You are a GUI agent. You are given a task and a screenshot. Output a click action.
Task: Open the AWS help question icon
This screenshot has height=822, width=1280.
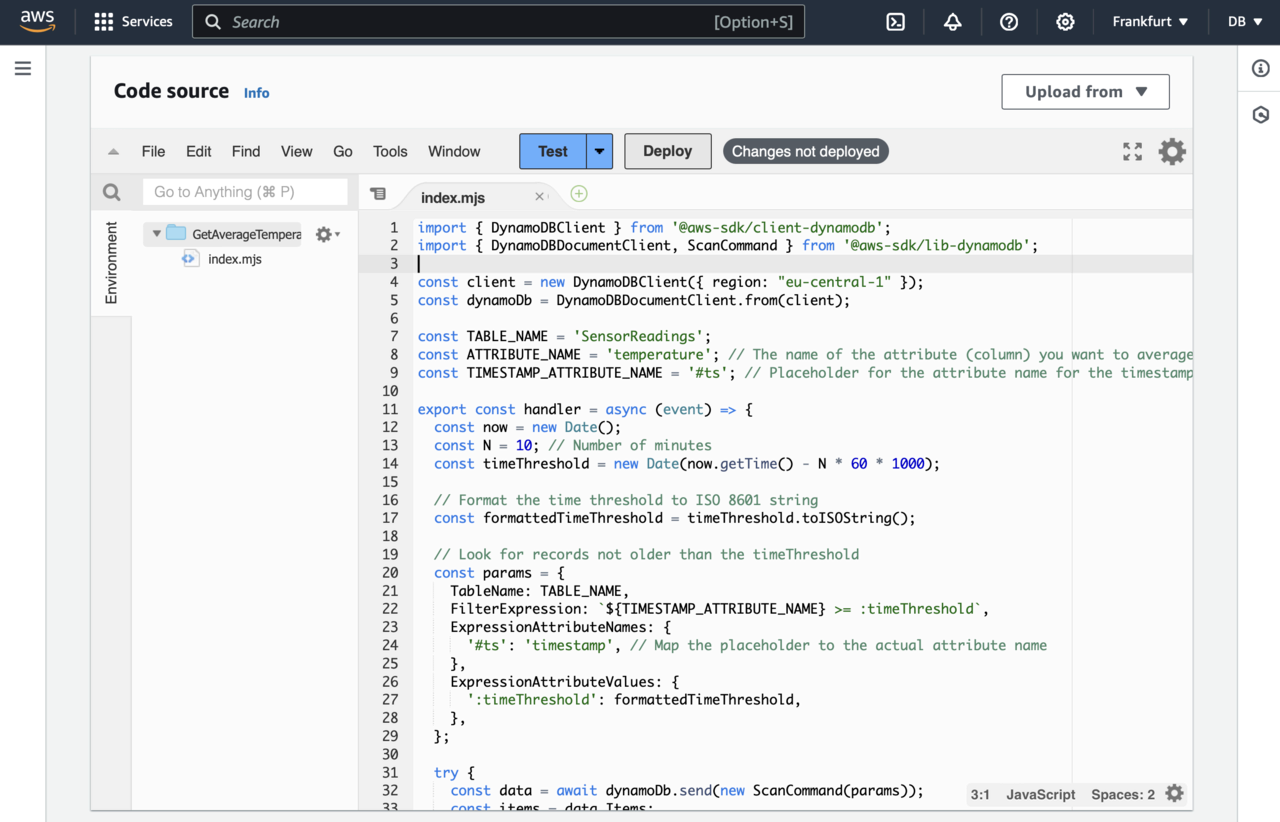tap(1009, 22)
